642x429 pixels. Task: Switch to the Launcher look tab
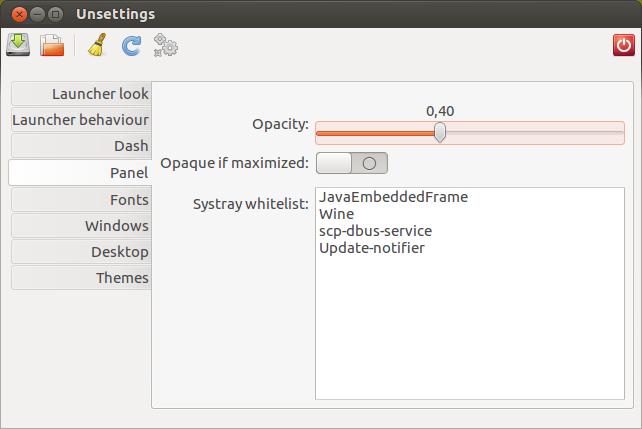pos(81,94)
